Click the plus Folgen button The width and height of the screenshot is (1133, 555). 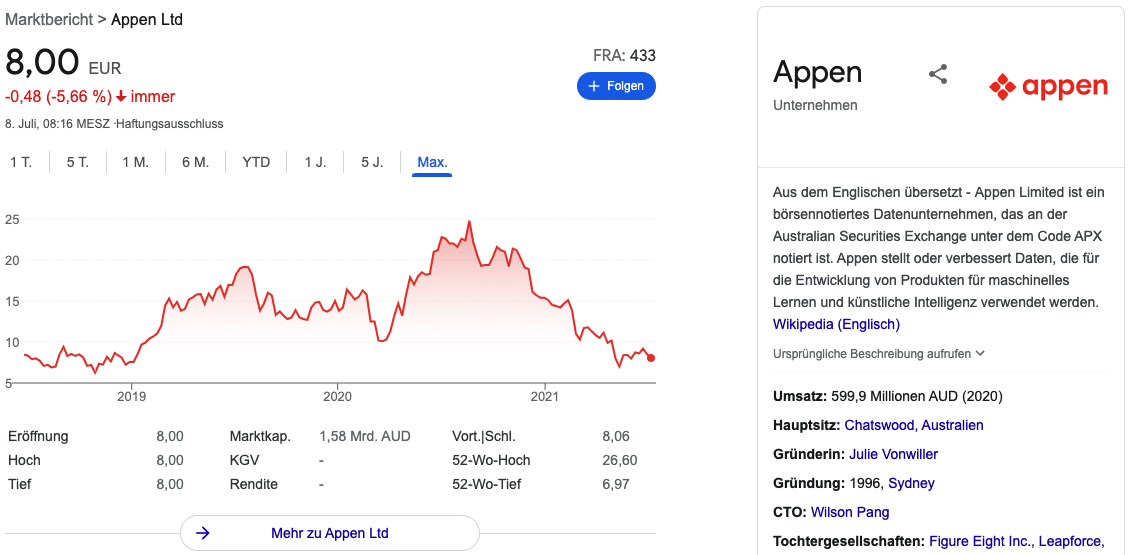tap(616, 86)
